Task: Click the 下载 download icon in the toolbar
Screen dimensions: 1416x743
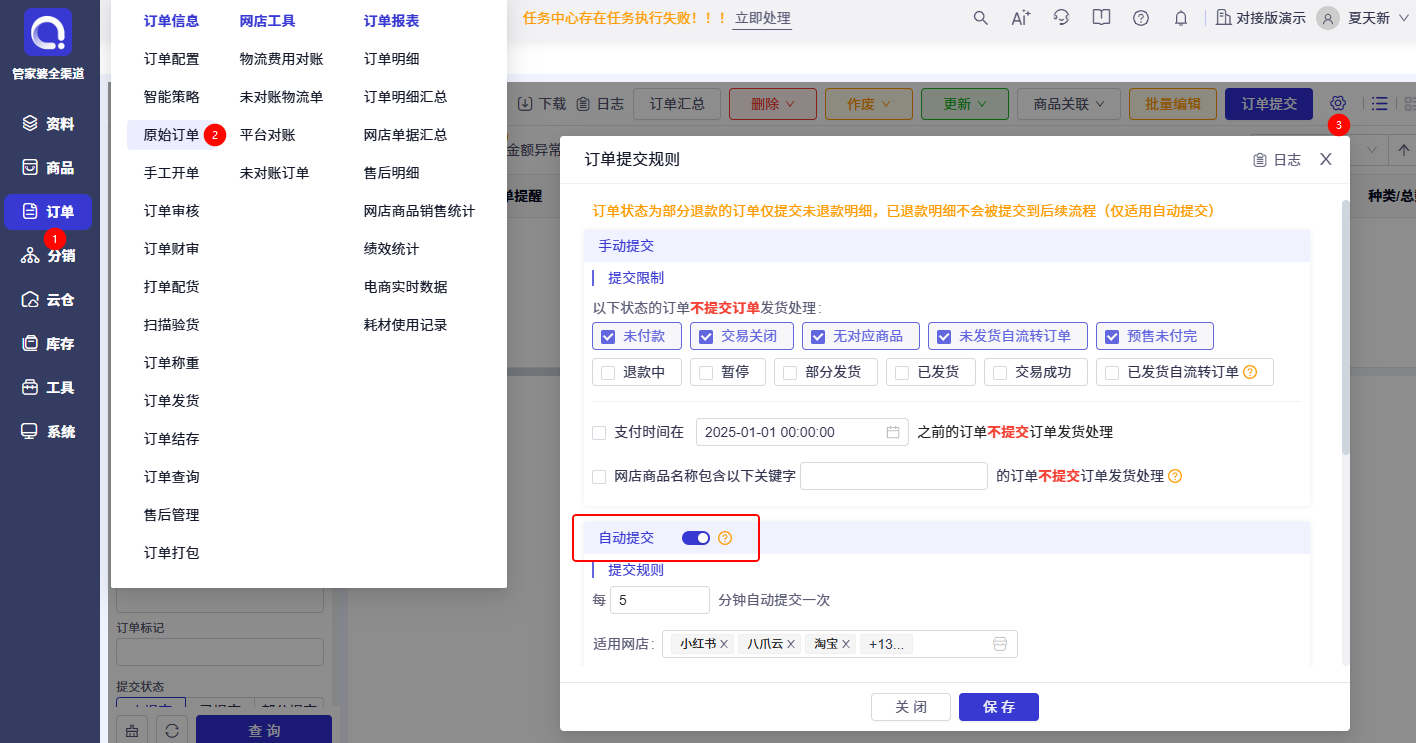Action: click(x=525, y=103)
